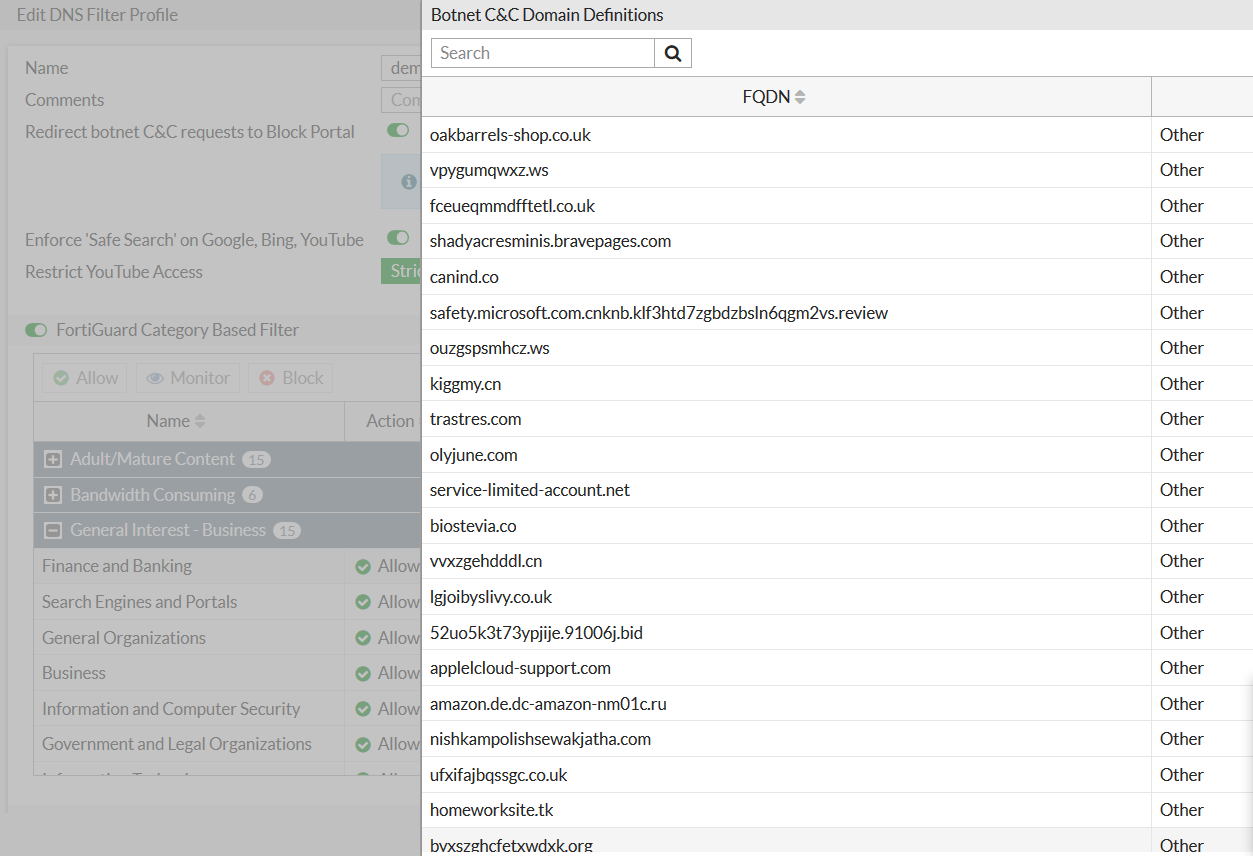The height and width of the screenshot is (856, 1253).
Task: Click the Monitor action button
Action: coord(187,377)
